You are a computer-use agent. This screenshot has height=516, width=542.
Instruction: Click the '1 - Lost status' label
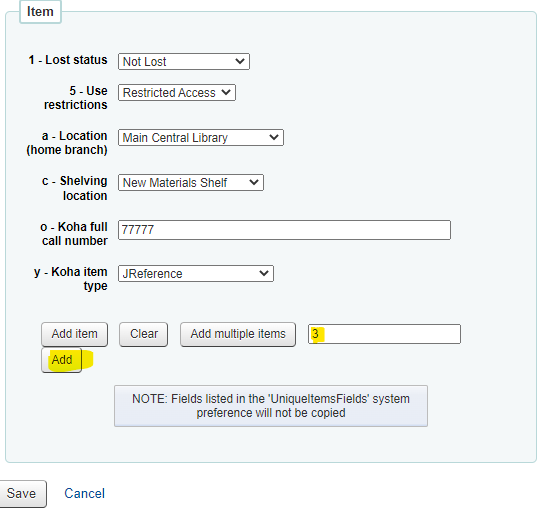[x=68, y=60]
